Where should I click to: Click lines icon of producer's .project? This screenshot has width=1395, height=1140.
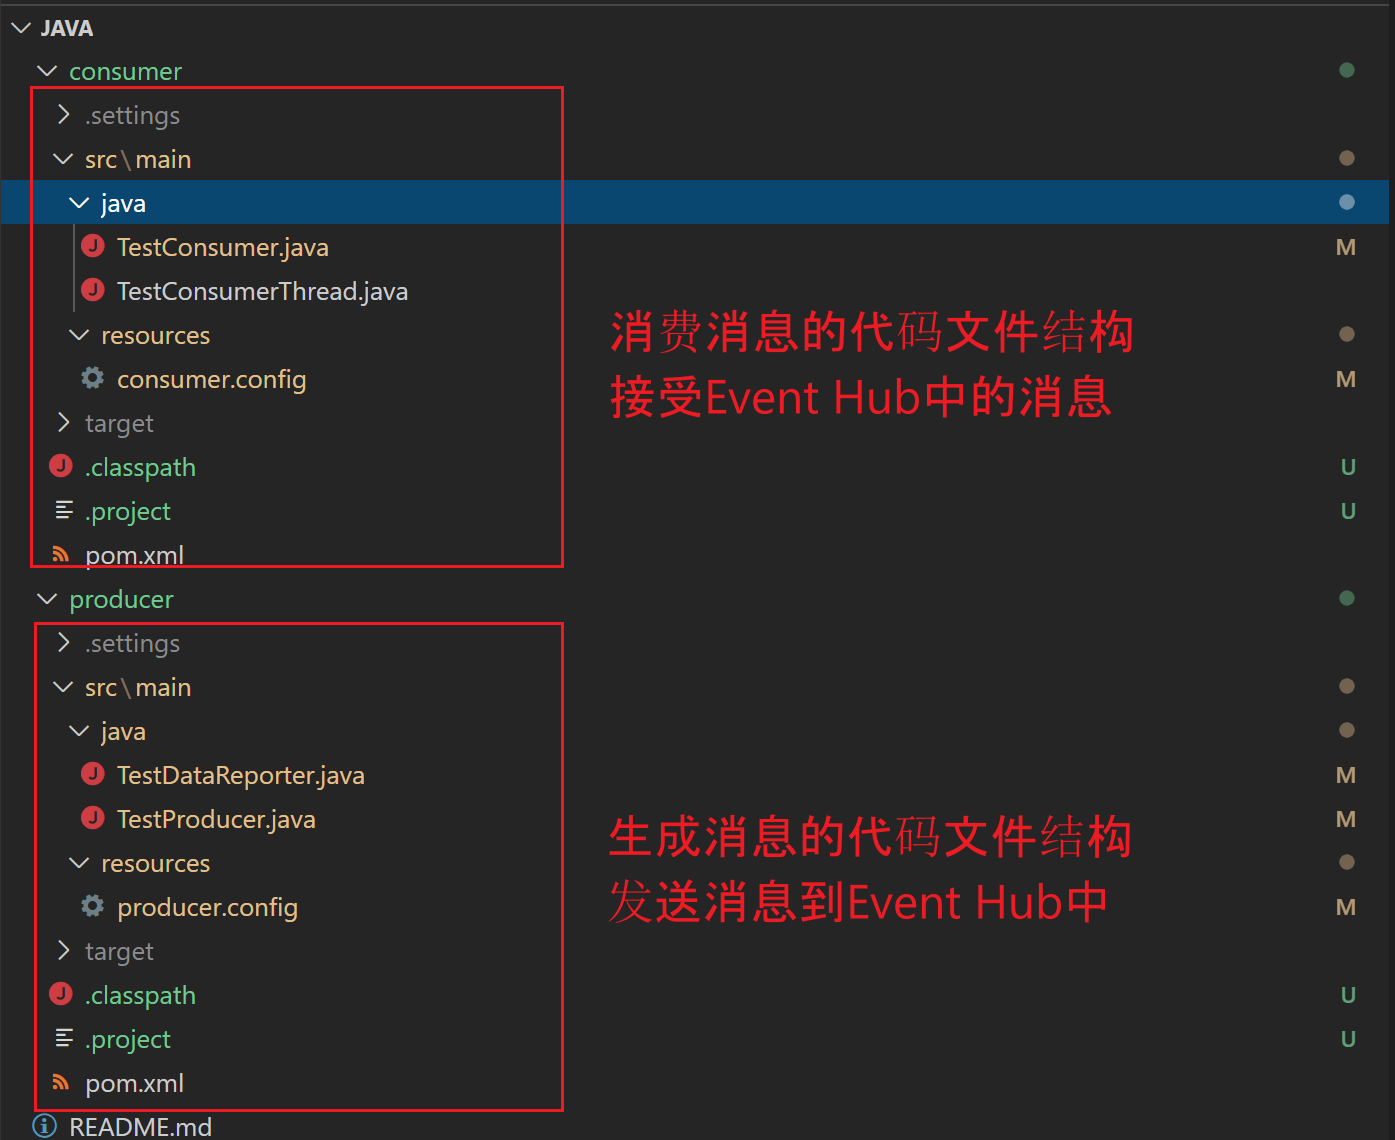[x=64, y=1038]
